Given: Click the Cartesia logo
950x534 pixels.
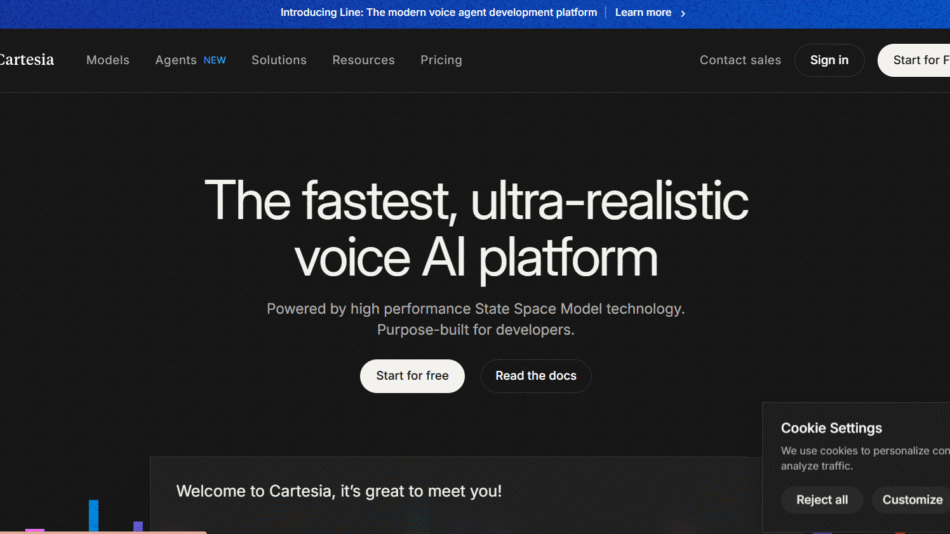Looking at the screenshot, I should point(27,59).
